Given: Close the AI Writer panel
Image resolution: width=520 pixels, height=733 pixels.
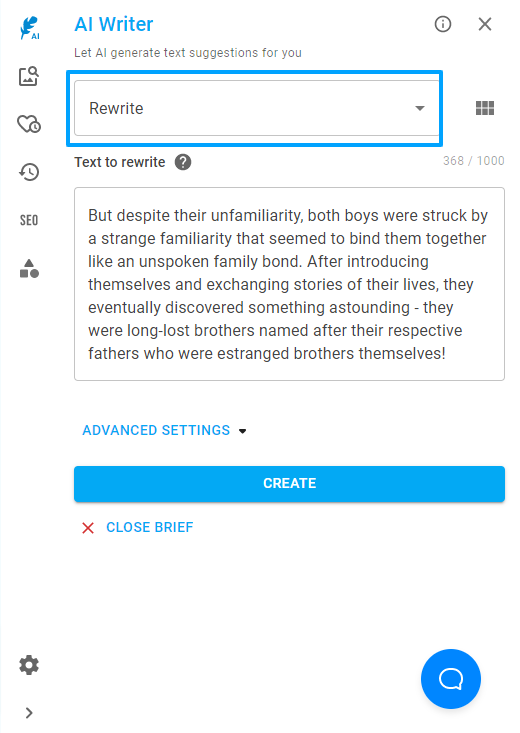Looking at the screenshot, I should [x=485, y=24].
